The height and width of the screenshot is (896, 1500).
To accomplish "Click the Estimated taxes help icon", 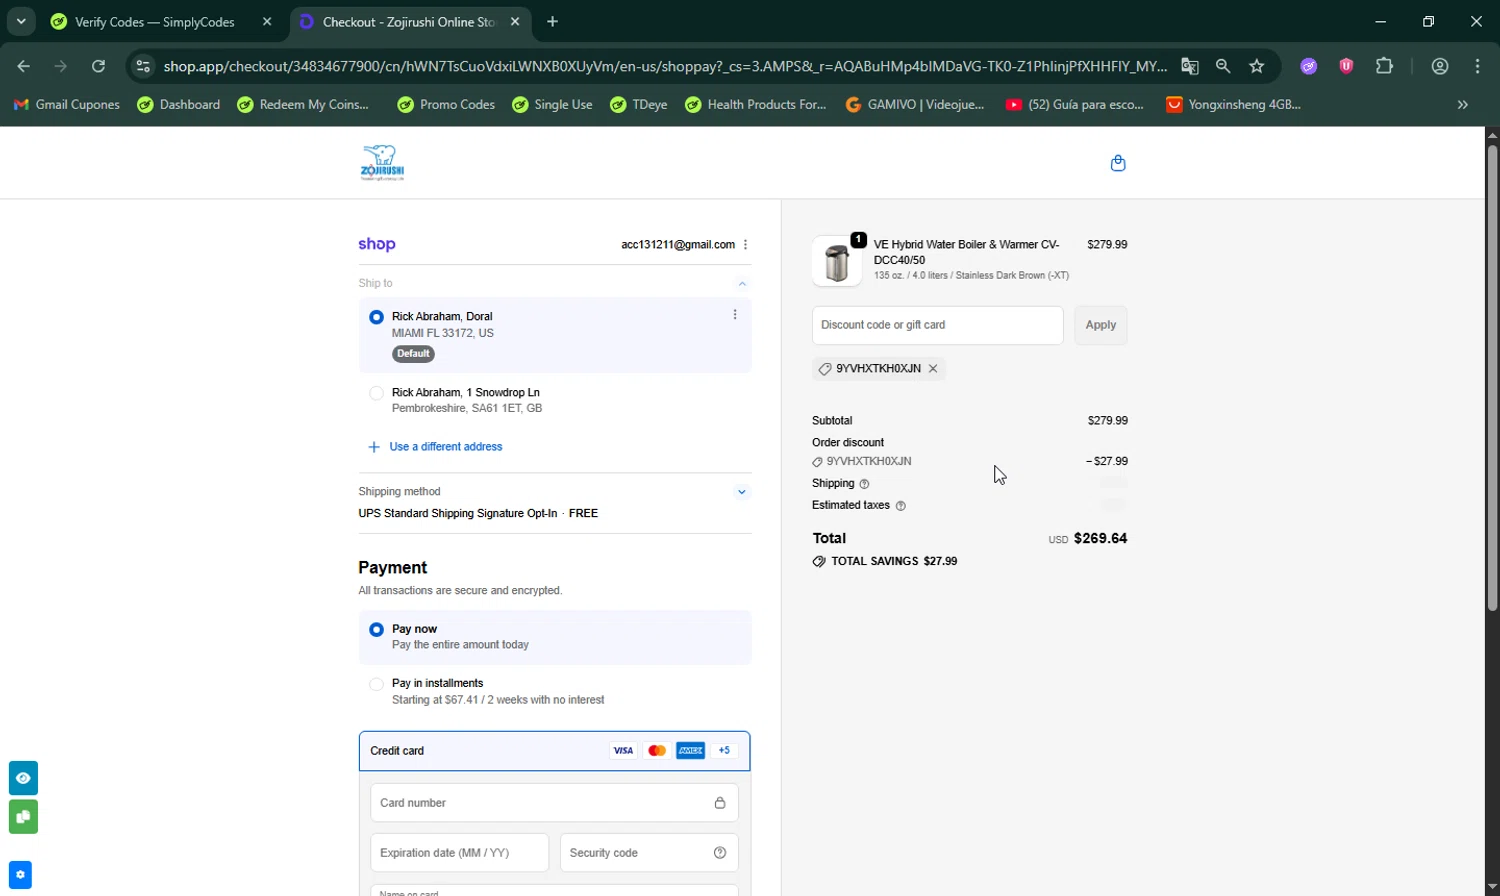I will coord(900,506).
